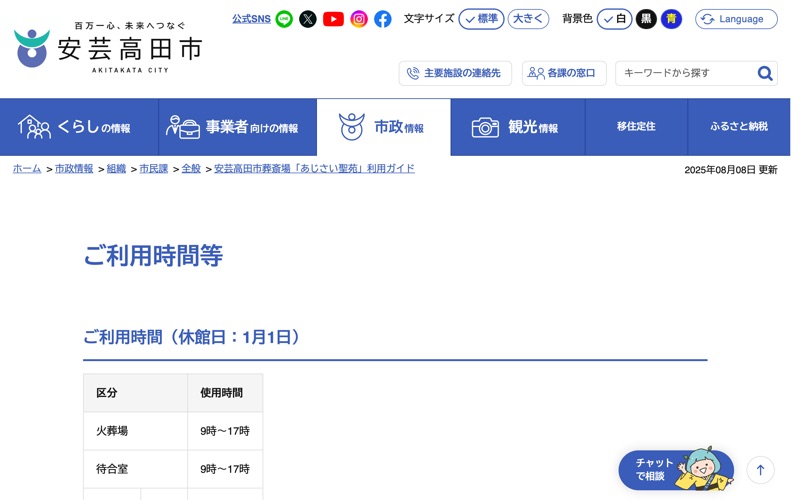Open the チャットで相談 chat mascot button

click(676, 469)
